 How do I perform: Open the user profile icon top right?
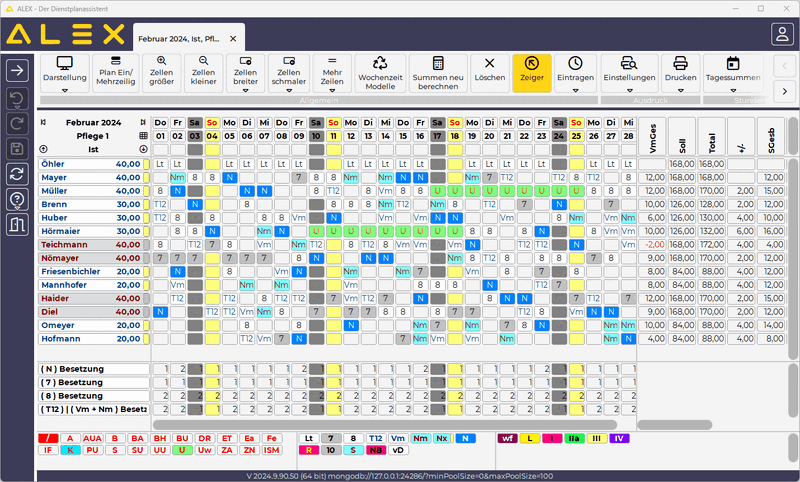[781, 35]
